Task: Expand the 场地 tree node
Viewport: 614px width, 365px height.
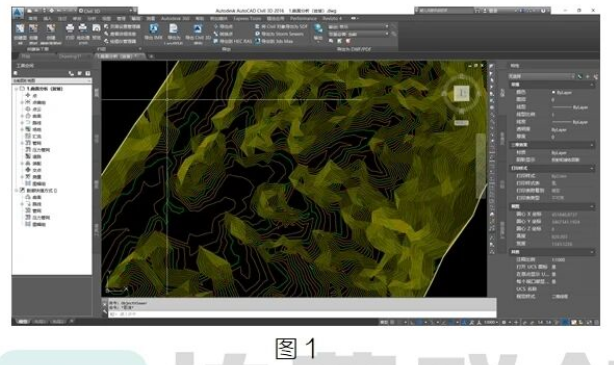Action: [22, 129]
